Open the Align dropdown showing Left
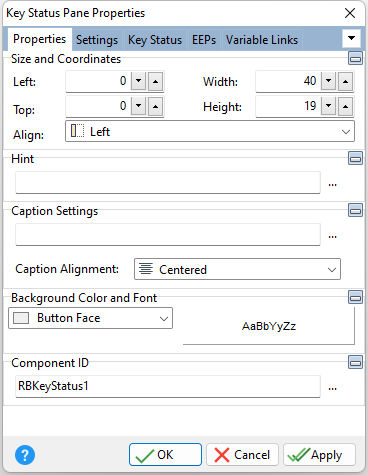 click(x=210, y=132)
